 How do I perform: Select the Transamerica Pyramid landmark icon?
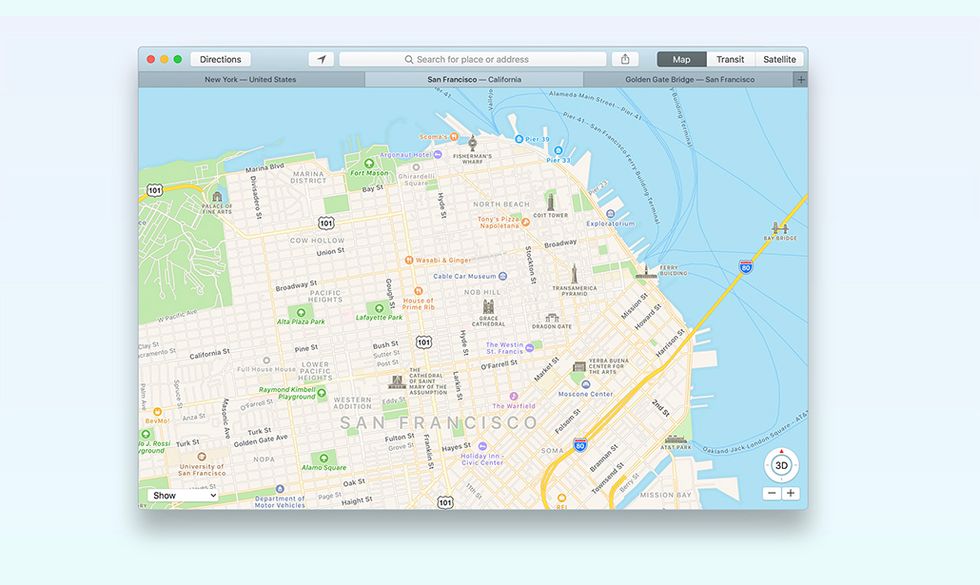click(574, 274)
